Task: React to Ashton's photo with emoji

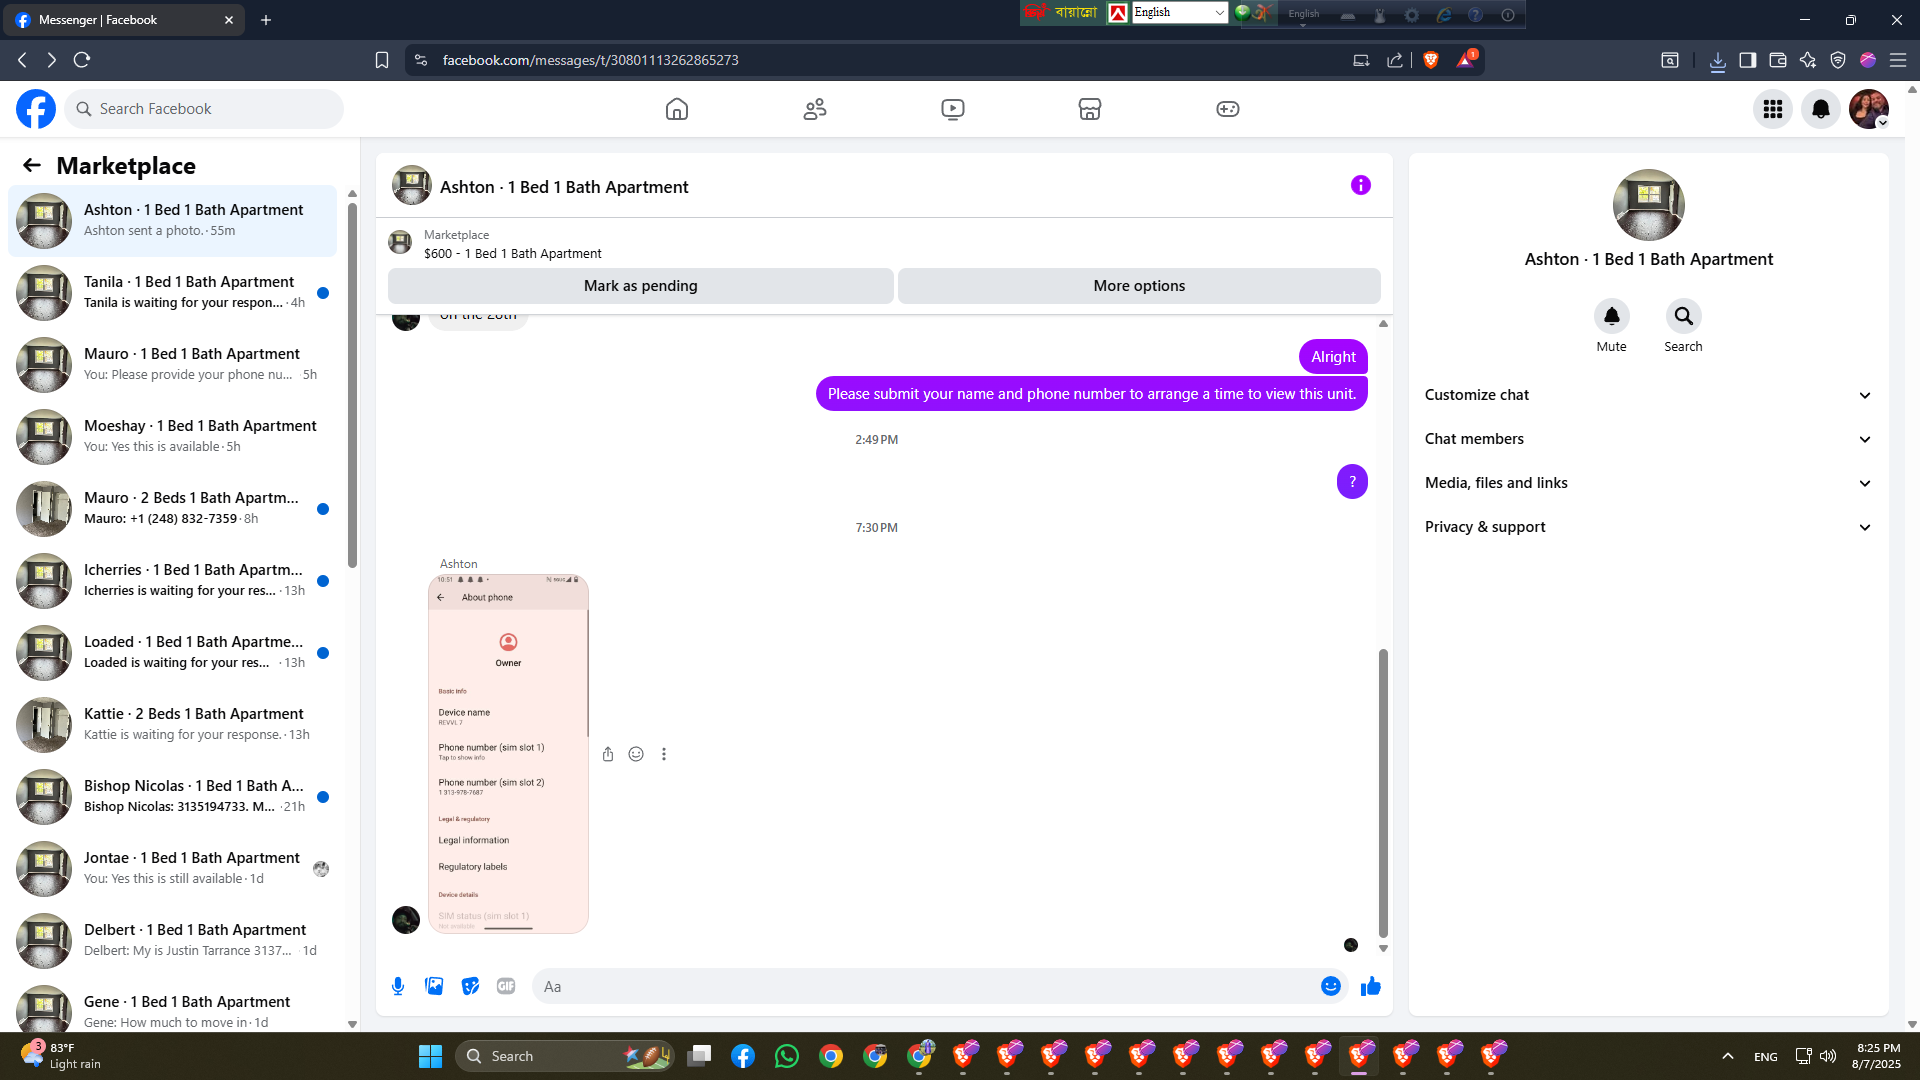Action: click(x=636, y=754)
